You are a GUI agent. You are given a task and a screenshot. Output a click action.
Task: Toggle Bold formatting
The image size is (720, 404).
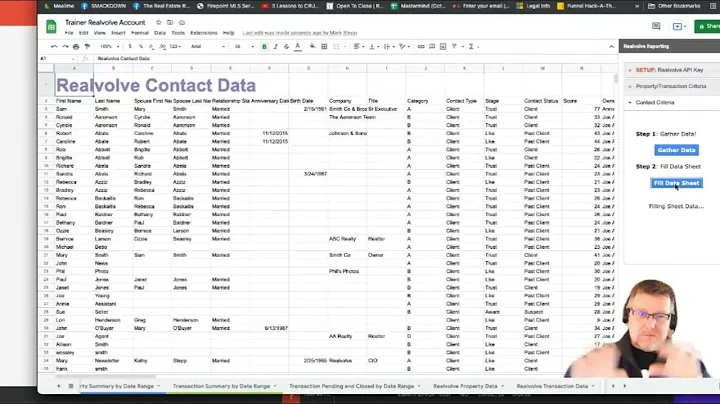coord(264,46)
